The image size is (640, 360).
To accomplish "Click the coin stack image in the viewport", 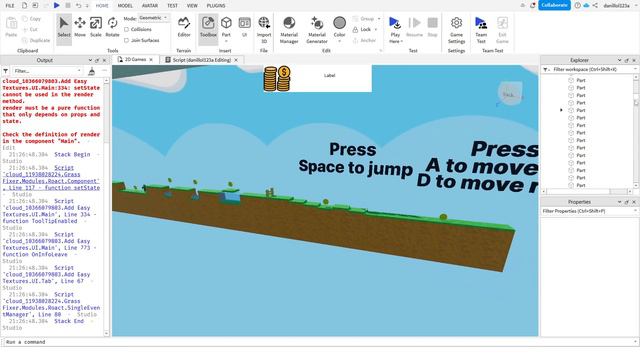I will click(x=277, y=78).
